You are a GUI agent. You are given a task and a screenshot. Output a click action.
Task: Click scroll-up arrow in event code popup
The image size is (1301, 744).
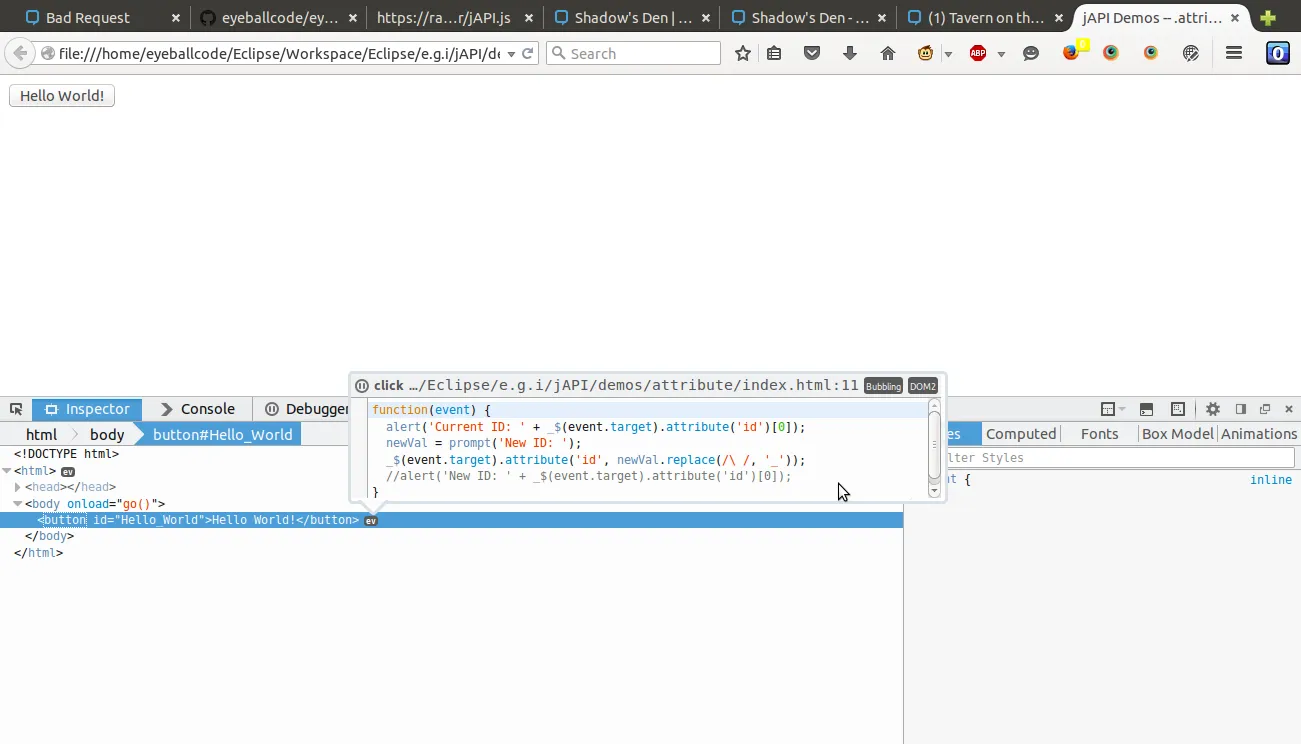coord(934,406)
